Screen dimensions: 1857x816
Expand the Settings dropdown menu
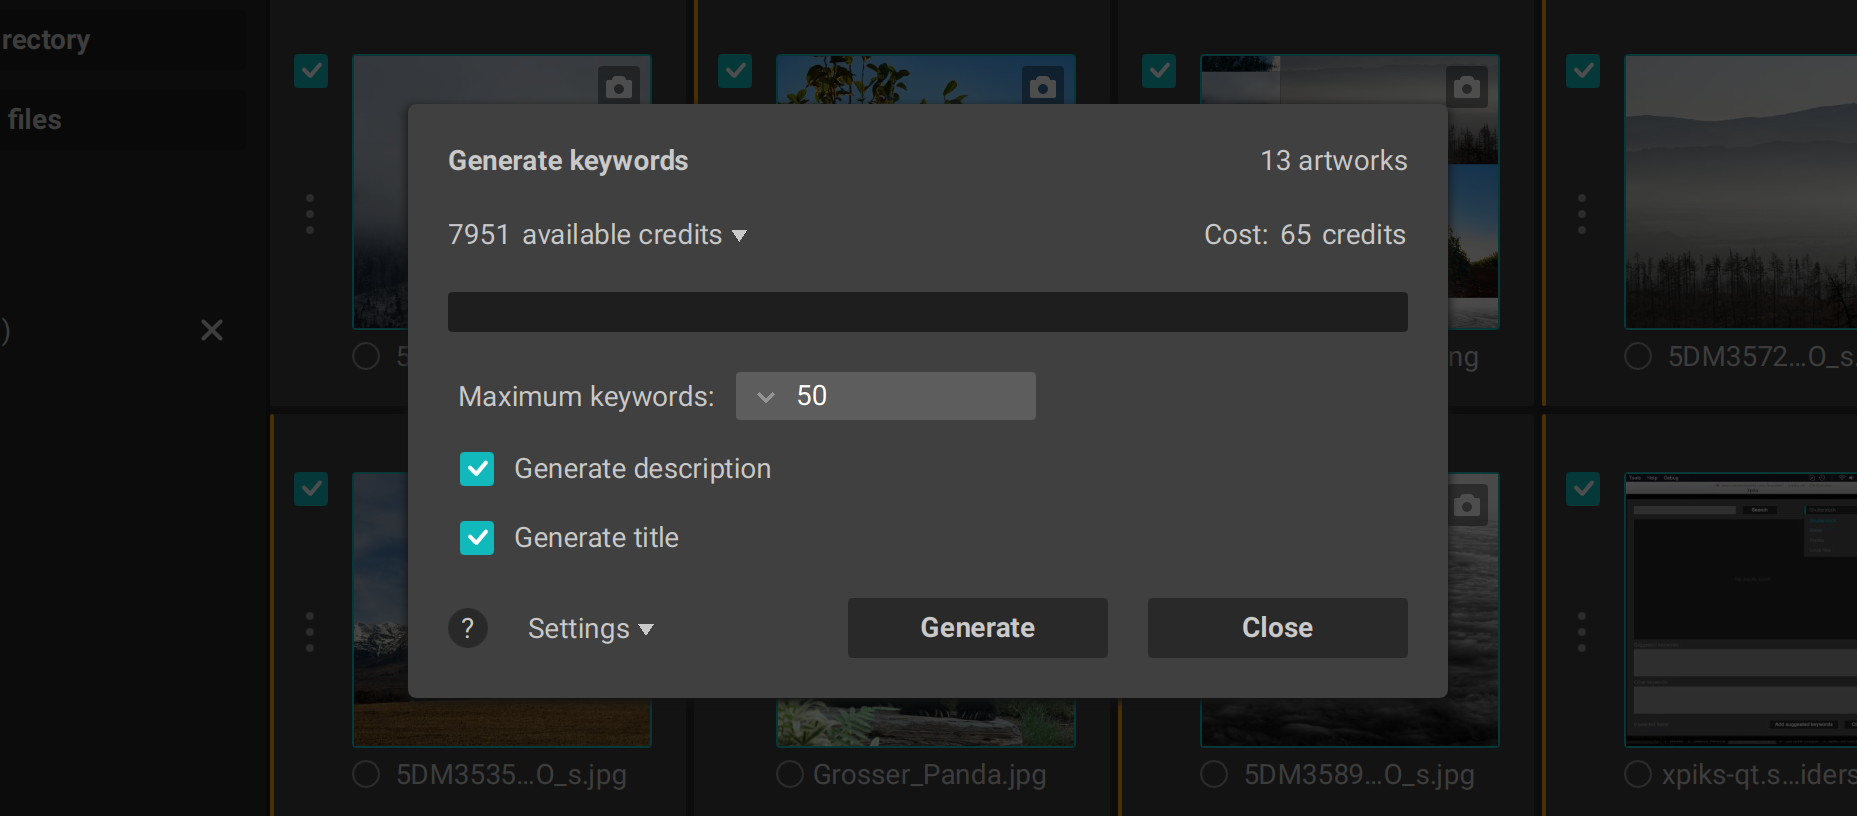[590, 629]
